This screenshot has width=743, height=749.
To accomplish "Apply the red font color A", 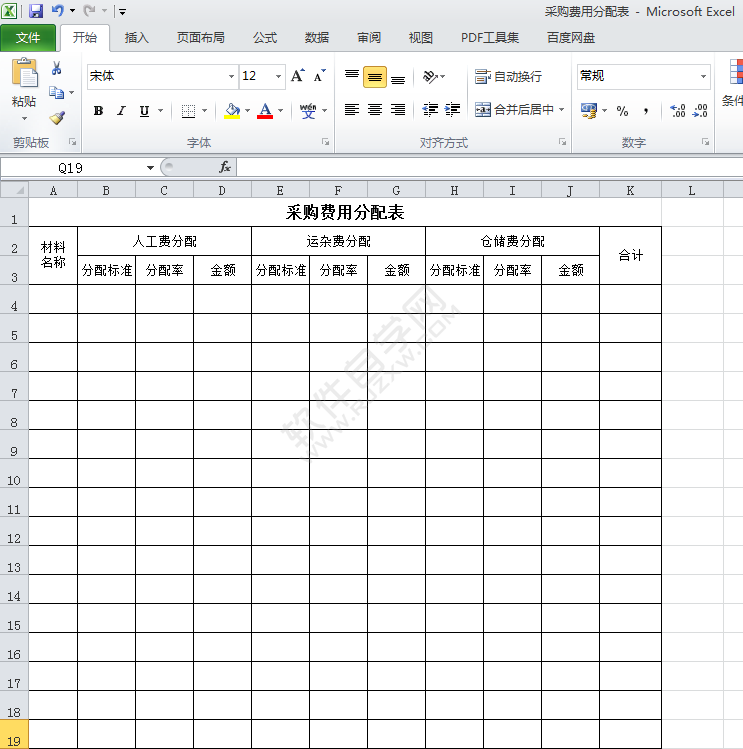I will [265, 111].
